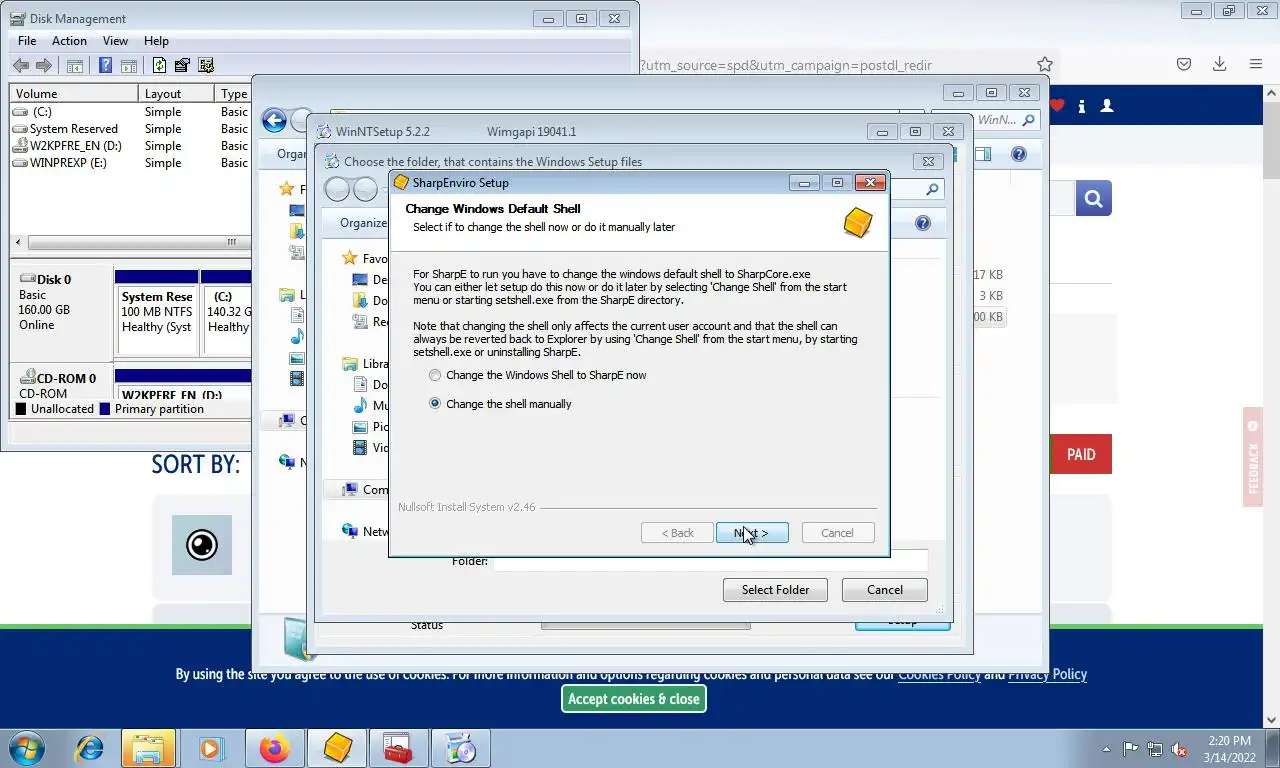Click Next in SharpEnviro Setup
The width and height of the screenshot is (1280, 768).
(x=752, y=533)
